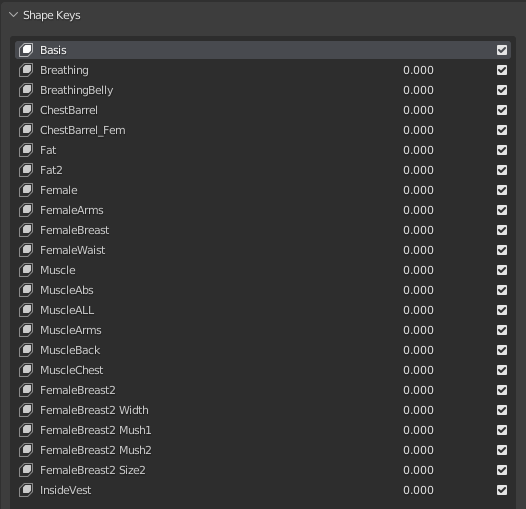This screenshot has width=526, height=509.
Task: Click the Muscle value 0.000
Action: coord(418,270)
